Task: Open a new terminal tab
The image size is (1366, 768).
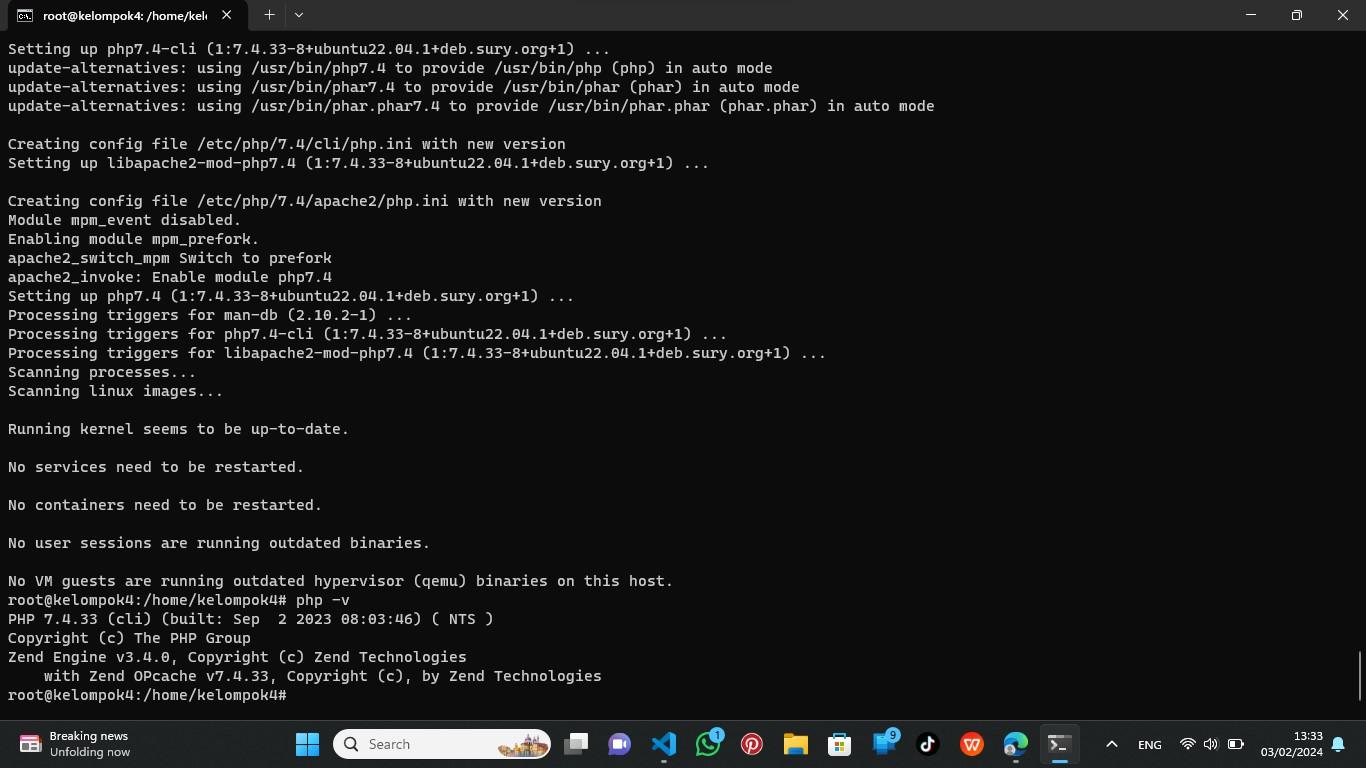Action: tap(269, 15)
